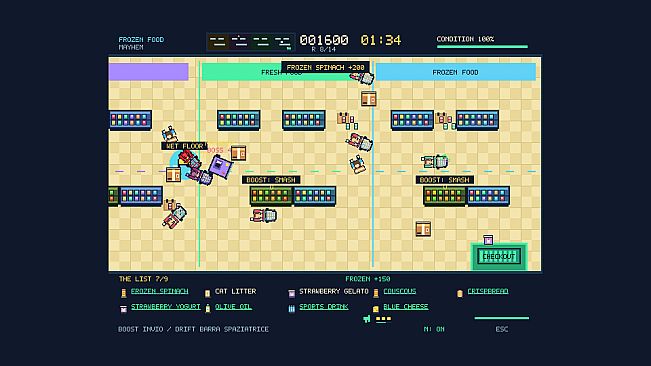
Task: Click the WET FLOOR warning label
Action: click(x=185, y=146)
